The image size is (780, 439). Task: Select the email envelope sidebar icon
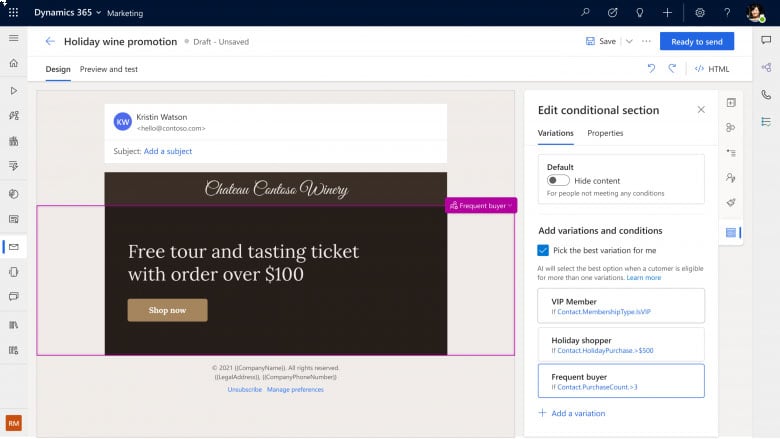pyautogui.click(x=13, y=247)
